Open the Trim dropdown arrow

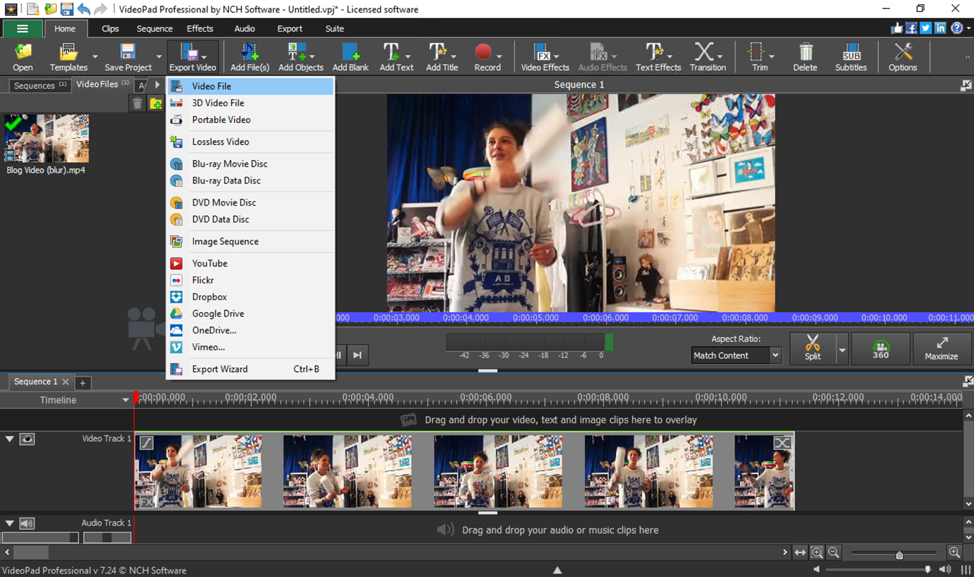point(771,57)
